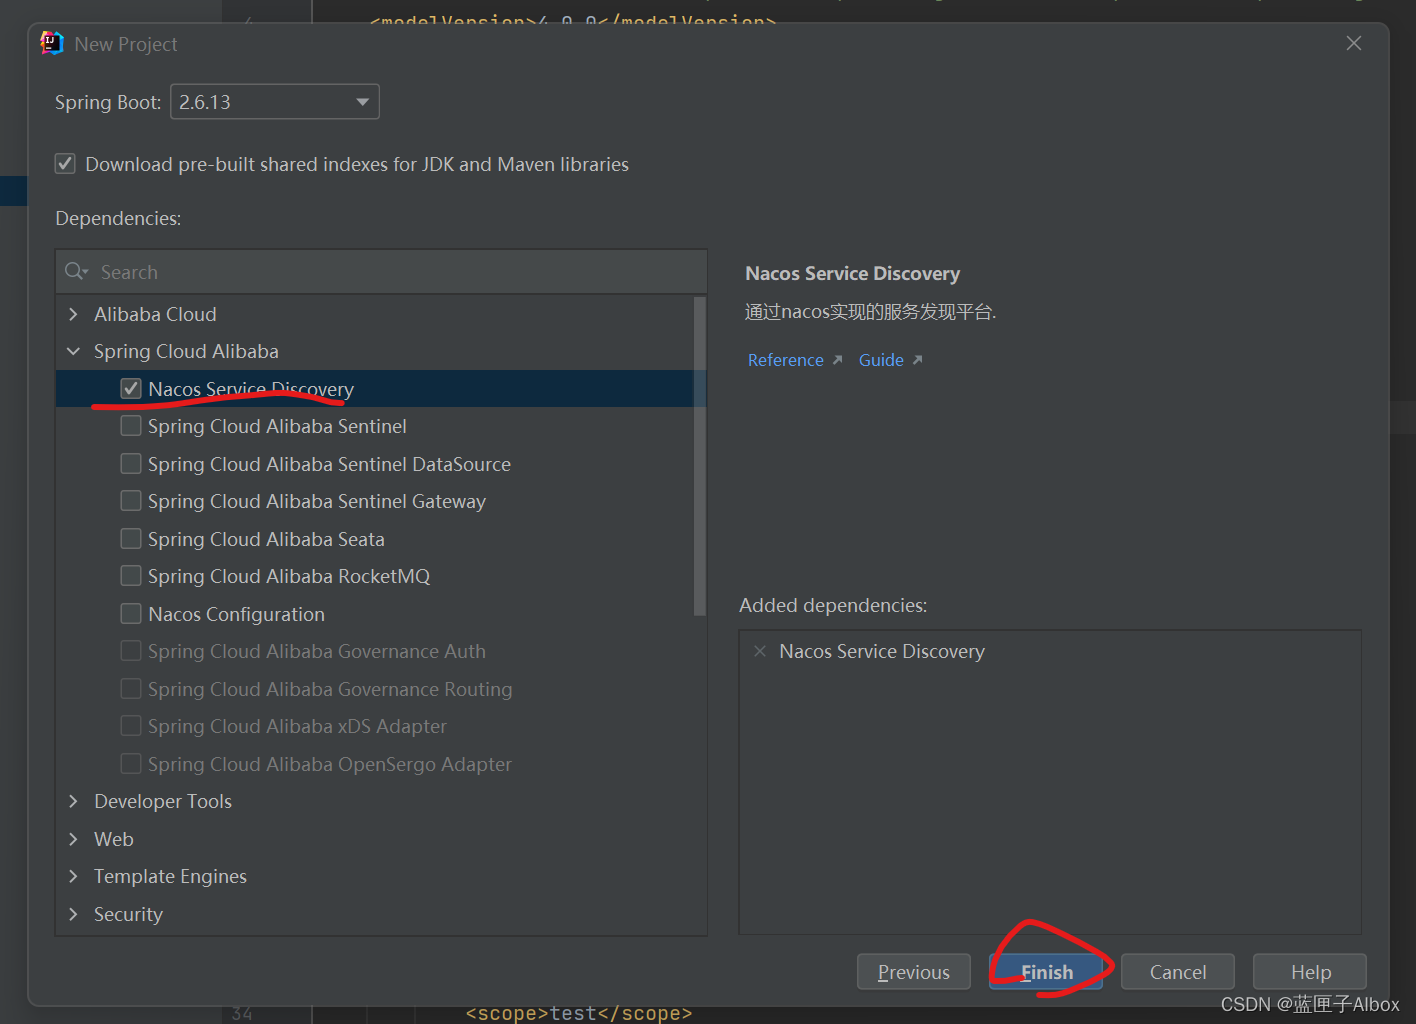Click the Chinese nacos description text
The image size is (1416, 1024).
(x=871, y=312)
